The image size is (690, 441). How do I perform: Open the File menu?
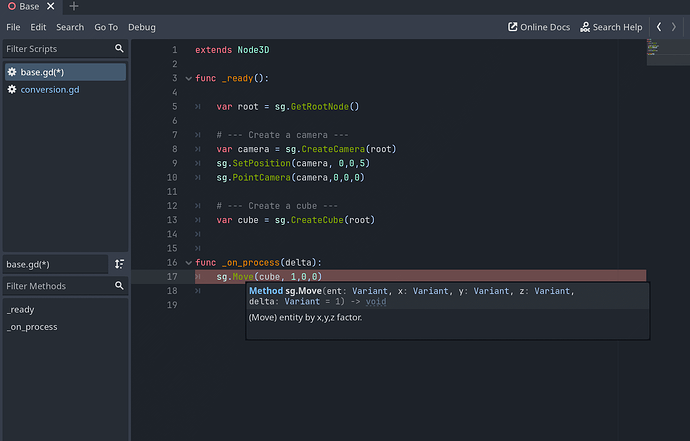[x=13, y=27]
